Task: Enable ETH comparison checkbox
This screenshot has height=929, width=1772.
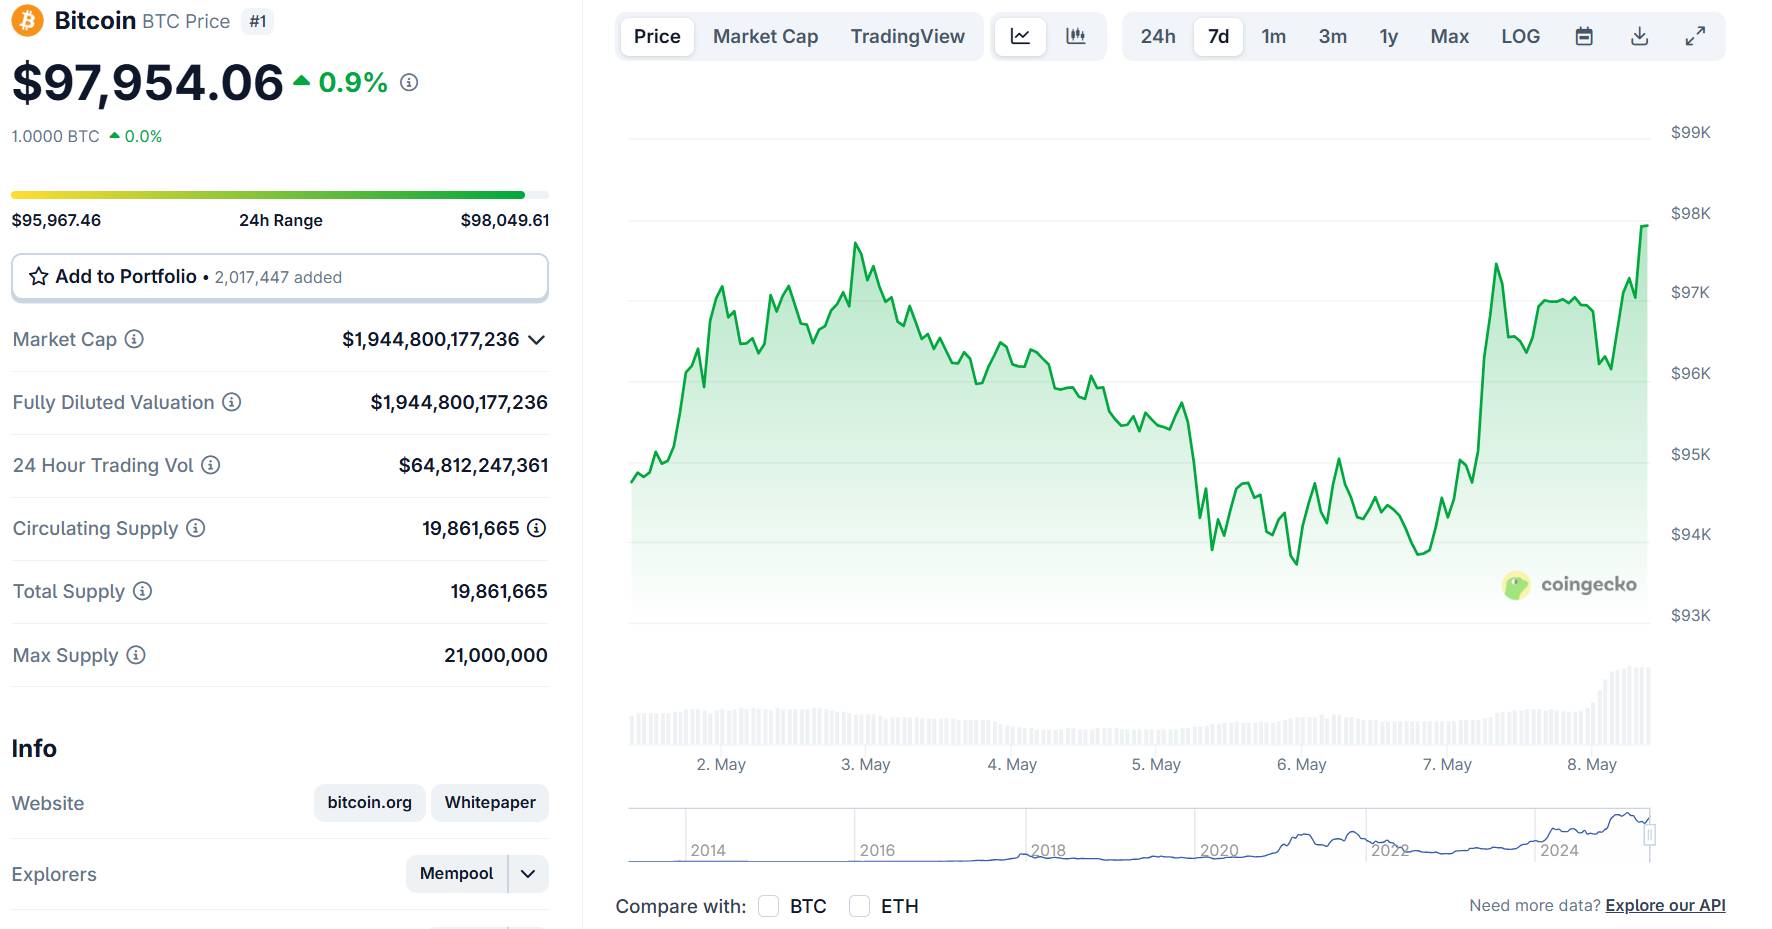Action: pyautogui.click(x=859, y=906)
